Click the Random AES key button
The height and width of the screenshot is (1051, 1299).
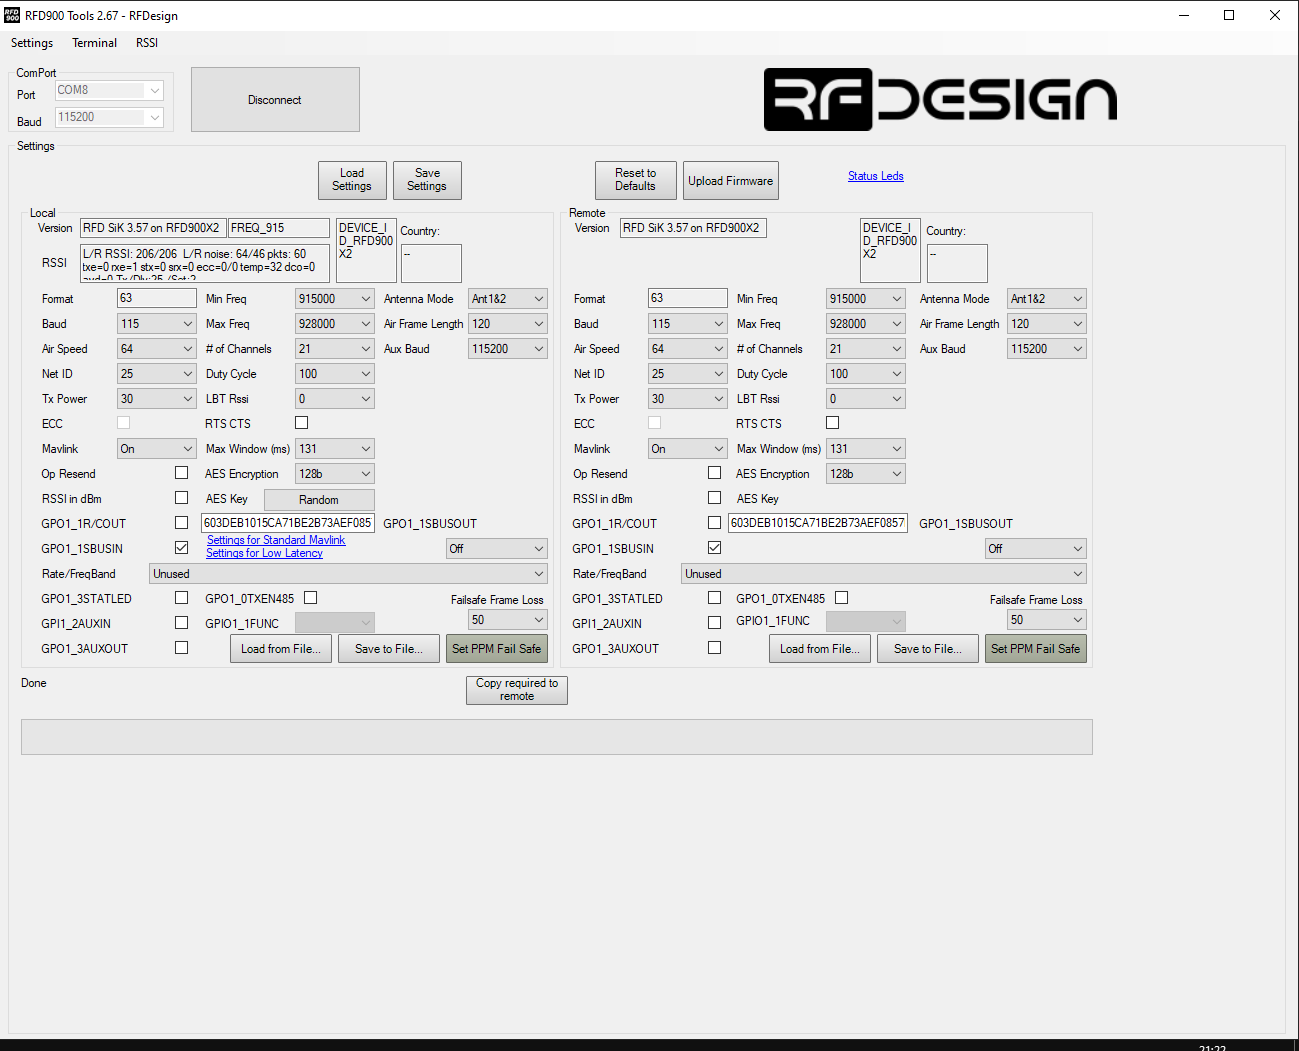click(319, 500)
